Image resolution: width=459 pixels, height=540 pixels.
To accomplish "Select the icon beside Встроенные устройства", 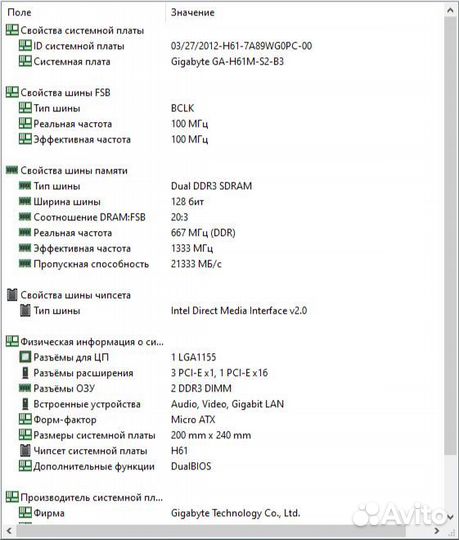I will (25, 404).
